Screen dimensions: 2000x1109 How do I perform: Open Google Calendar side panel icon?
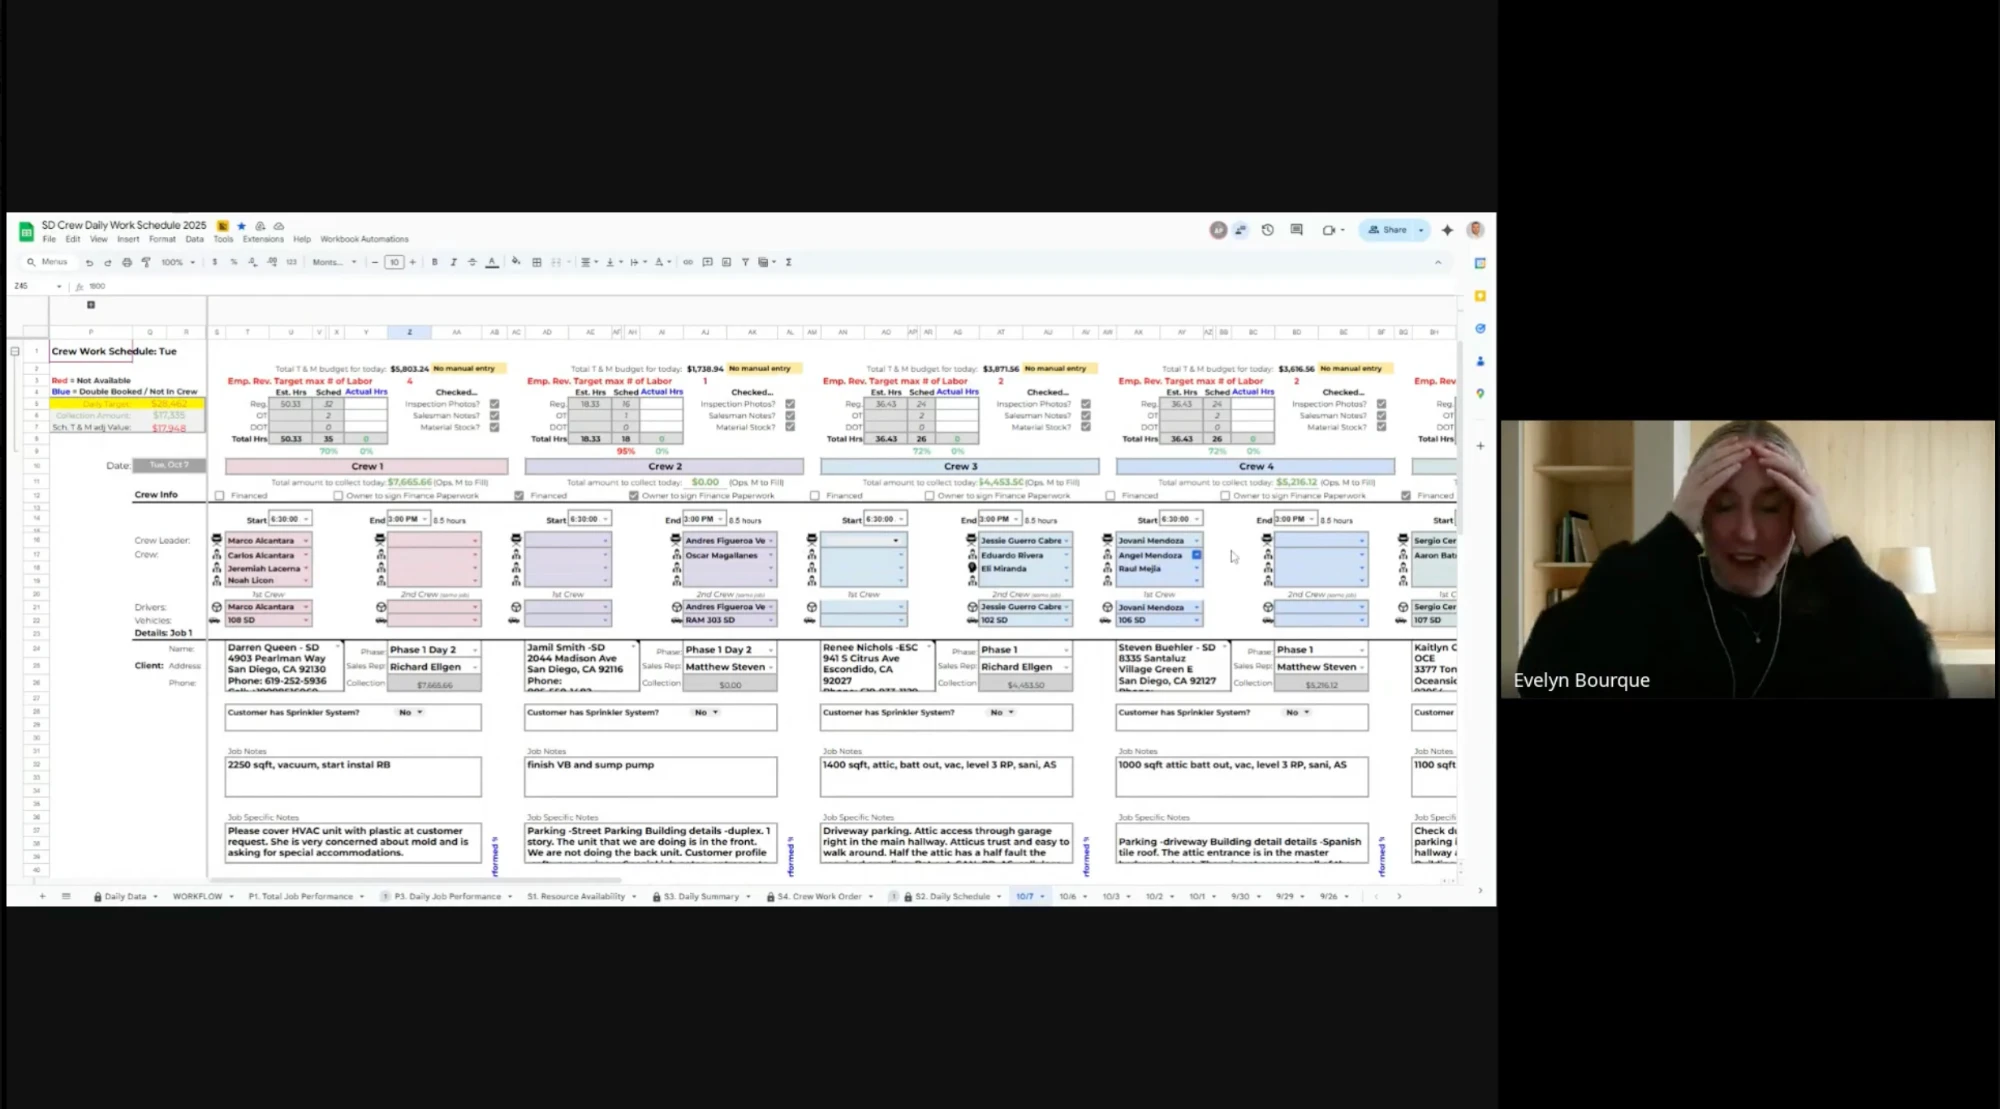coord(1480,263)
